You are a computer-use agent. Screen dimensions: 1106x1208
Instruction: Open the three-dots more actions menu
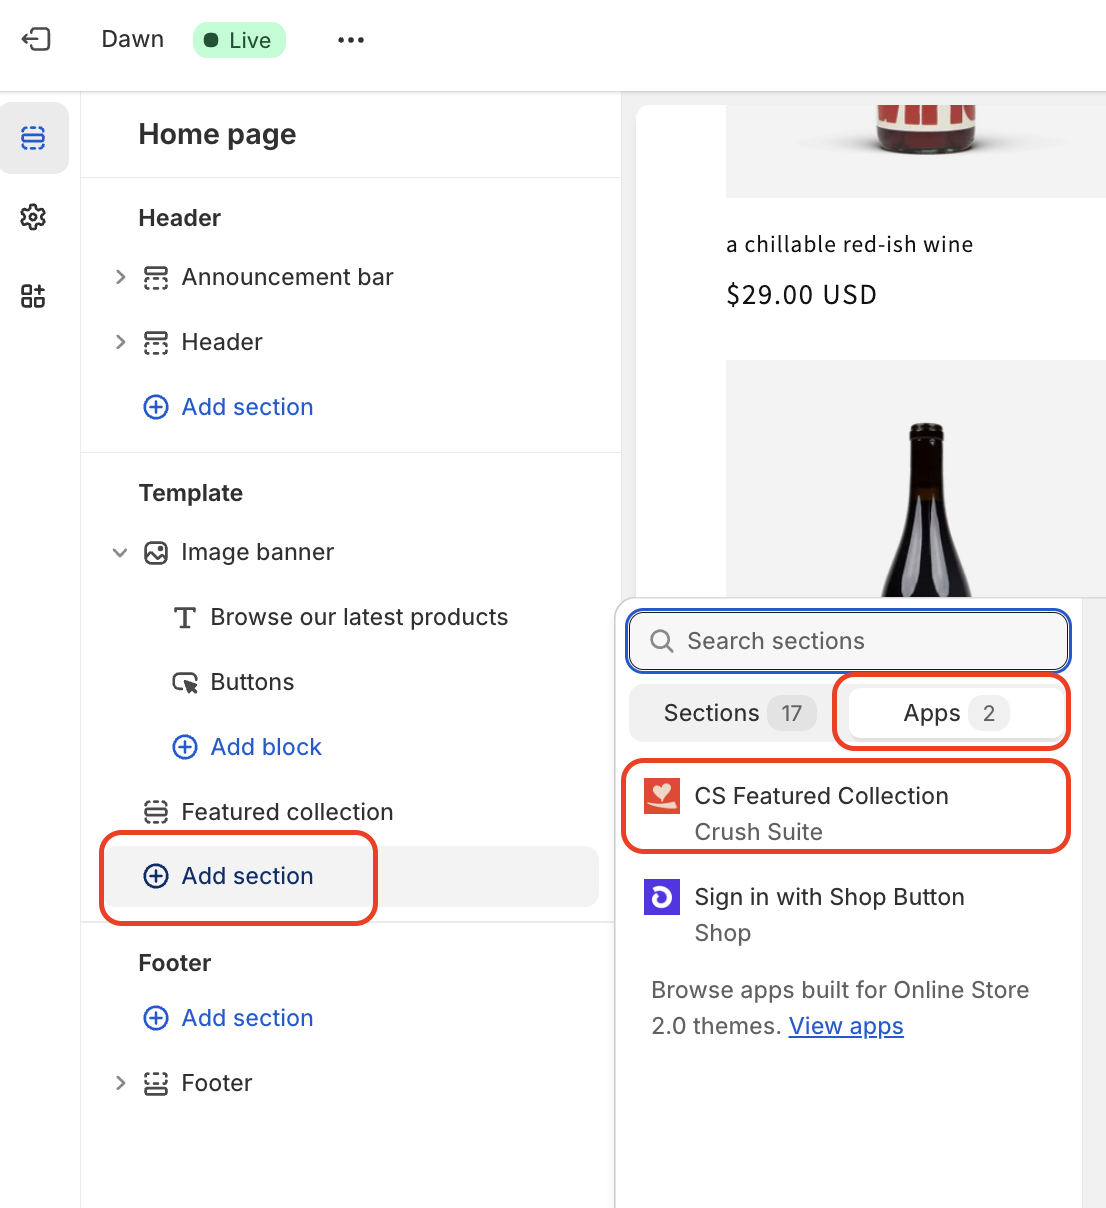pyautogui.click(x=351, y=40)
